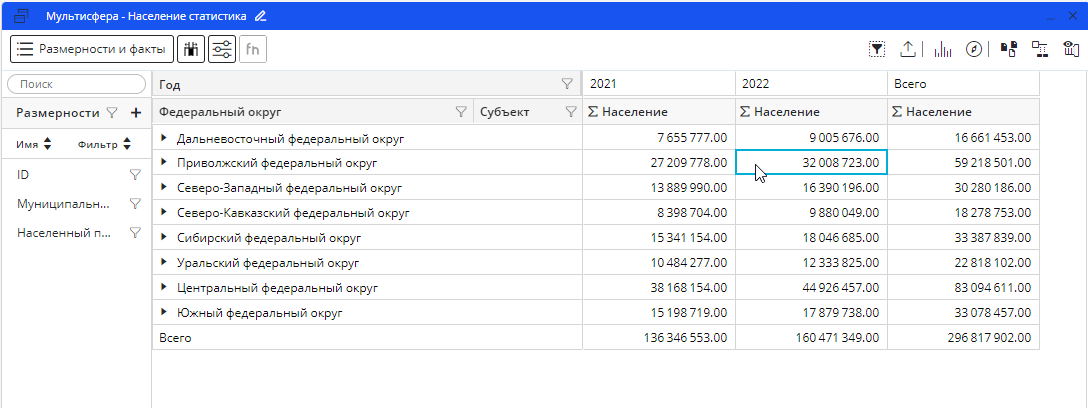Click the binoculars icon in the toolbar
1088x408 pixels.
coord(191,49)
